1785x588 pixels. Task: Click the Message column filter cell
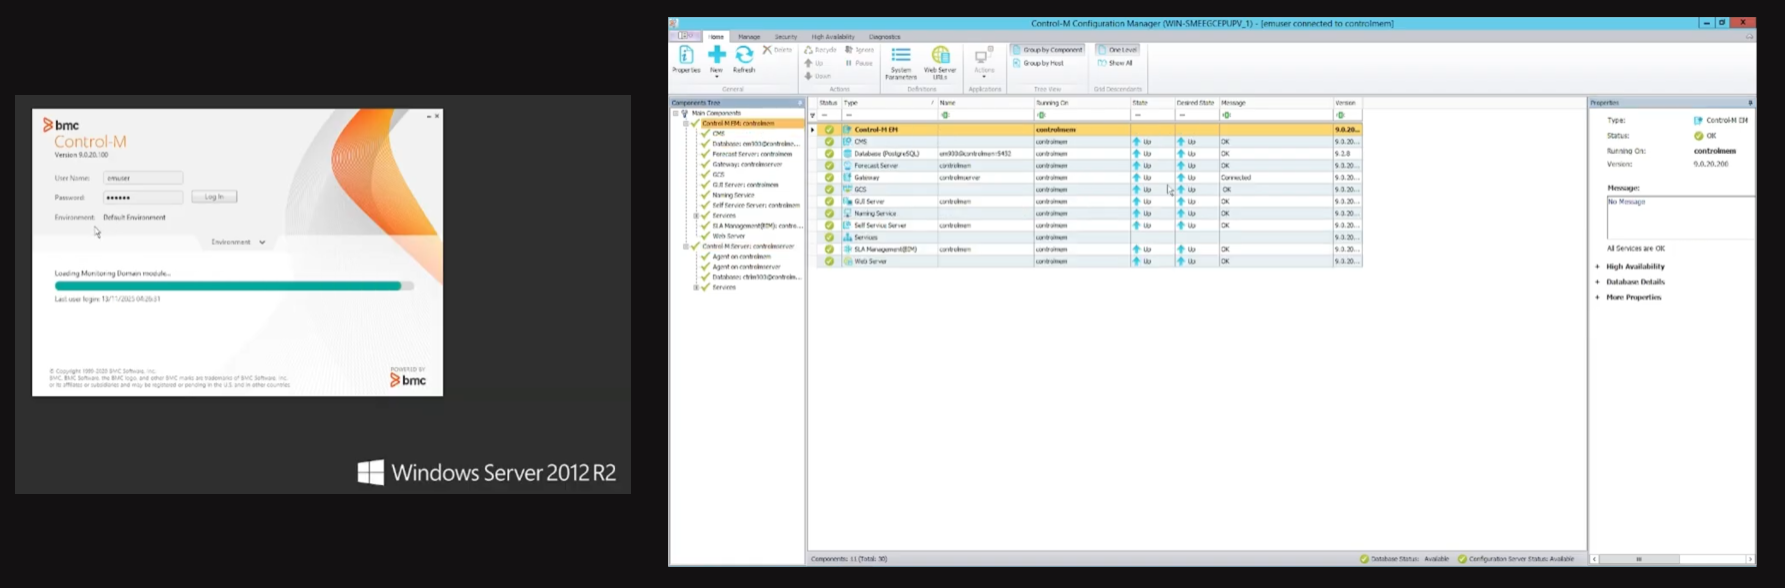coord(1275,115)
